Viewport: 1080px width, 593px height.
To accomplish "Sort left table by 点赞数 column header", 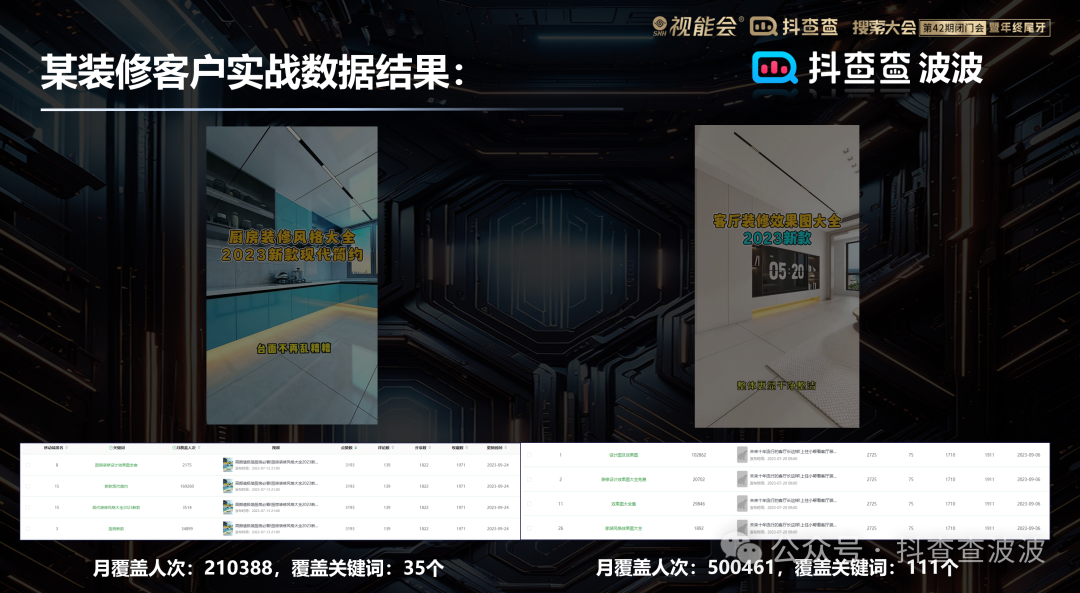I will coord(348,448).
